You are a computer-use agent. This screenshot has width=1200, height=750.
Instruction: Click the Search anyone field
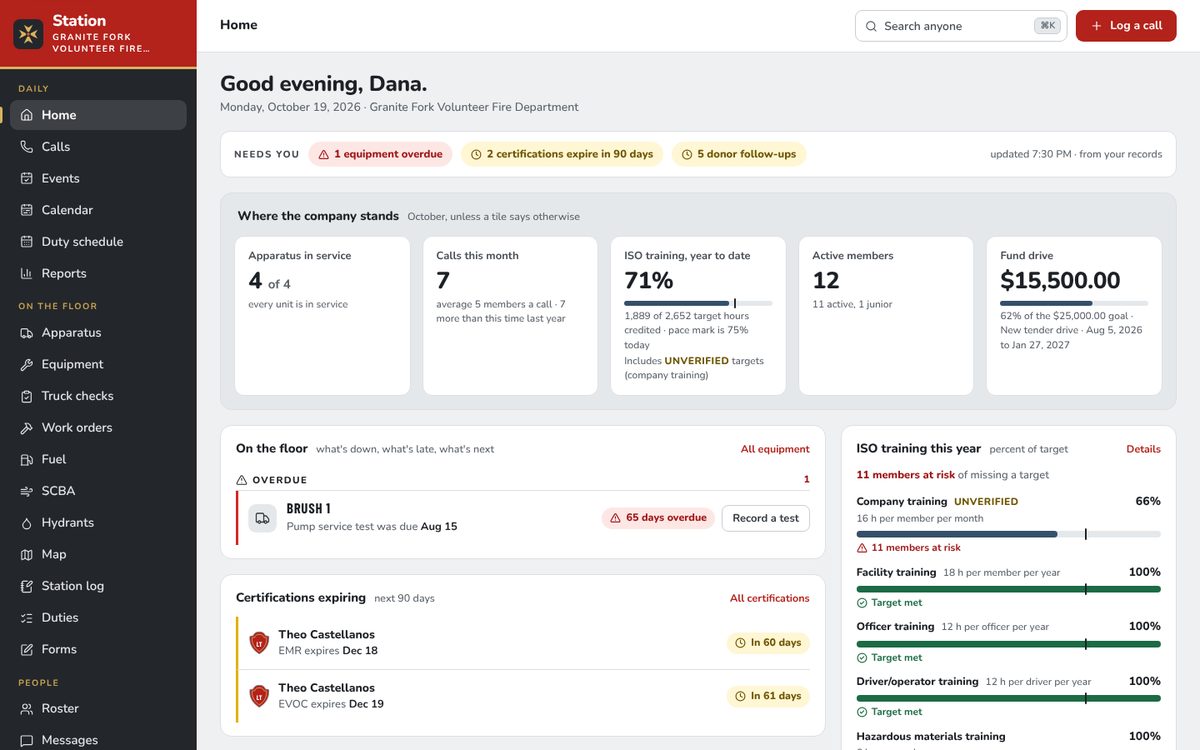point(961,26)
